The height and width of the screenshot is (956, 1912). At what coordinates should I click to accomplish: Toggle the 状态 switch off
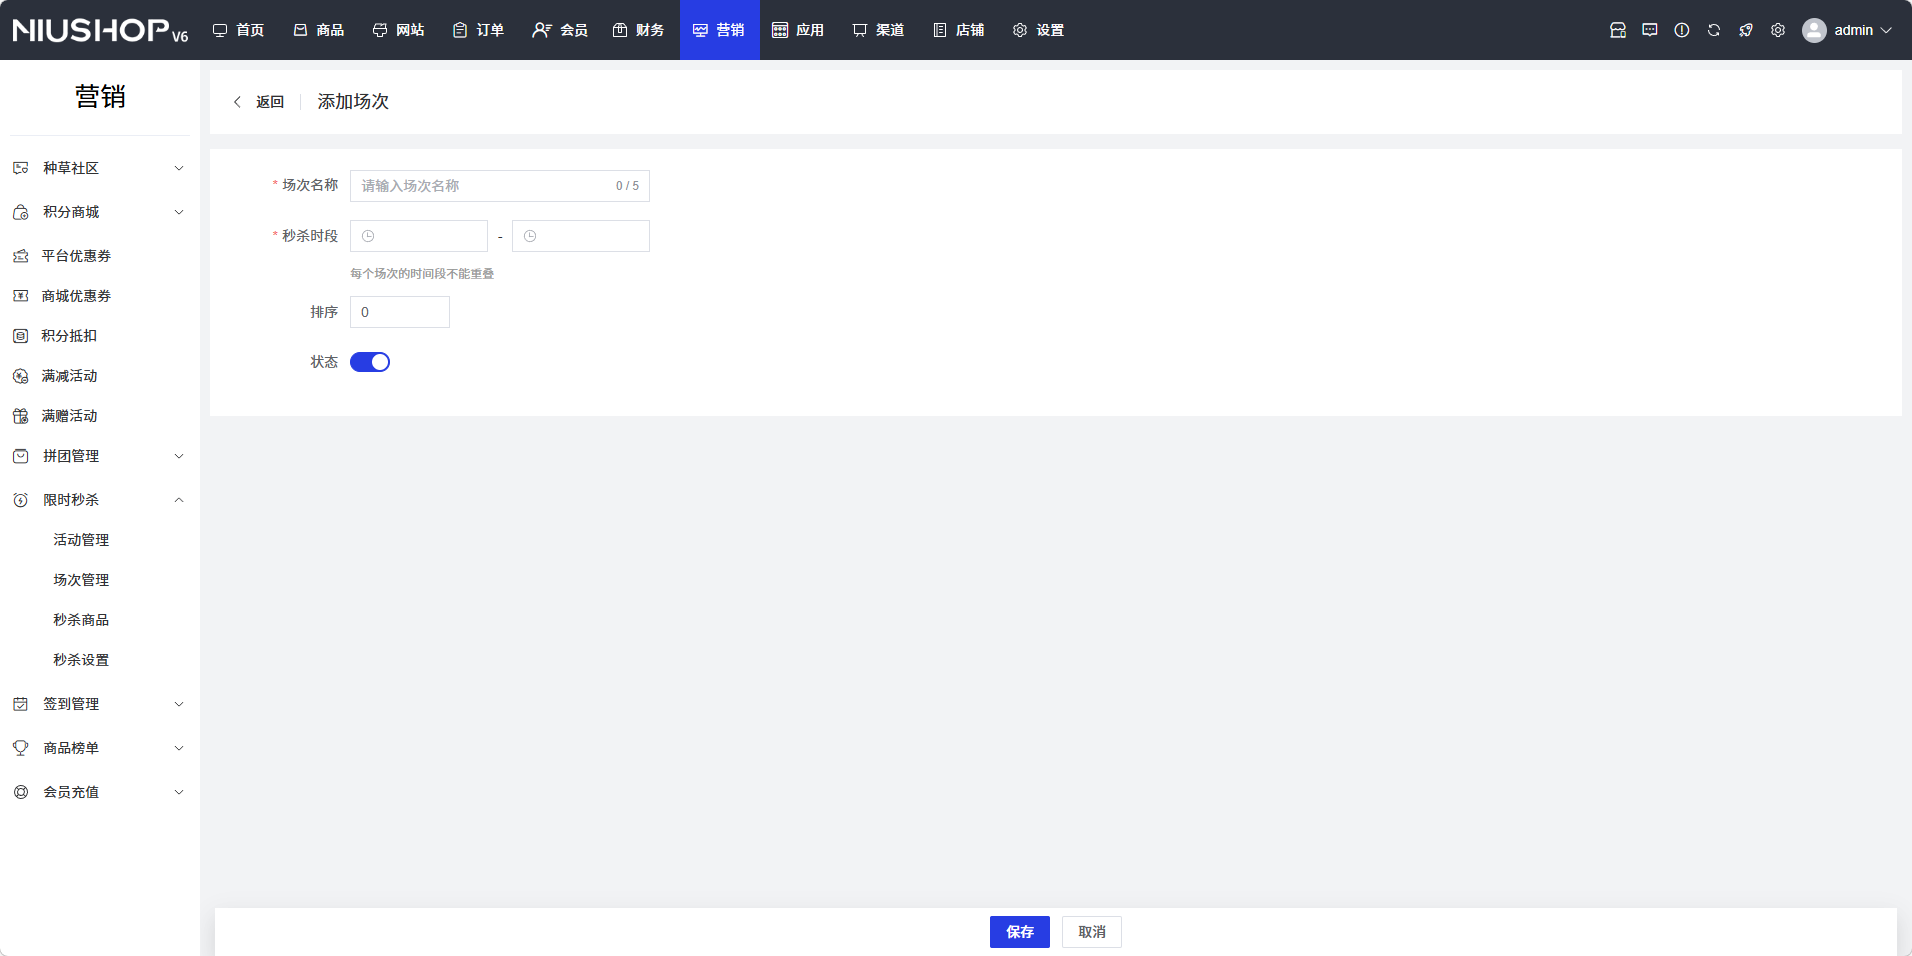pyautogui.click(x=370, y=362)
